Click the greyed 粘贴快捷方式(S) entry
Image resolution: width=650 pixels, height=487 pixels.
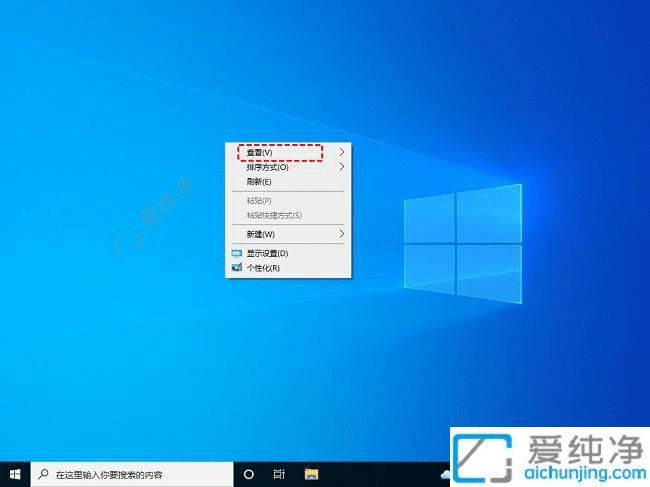[288, 215]
